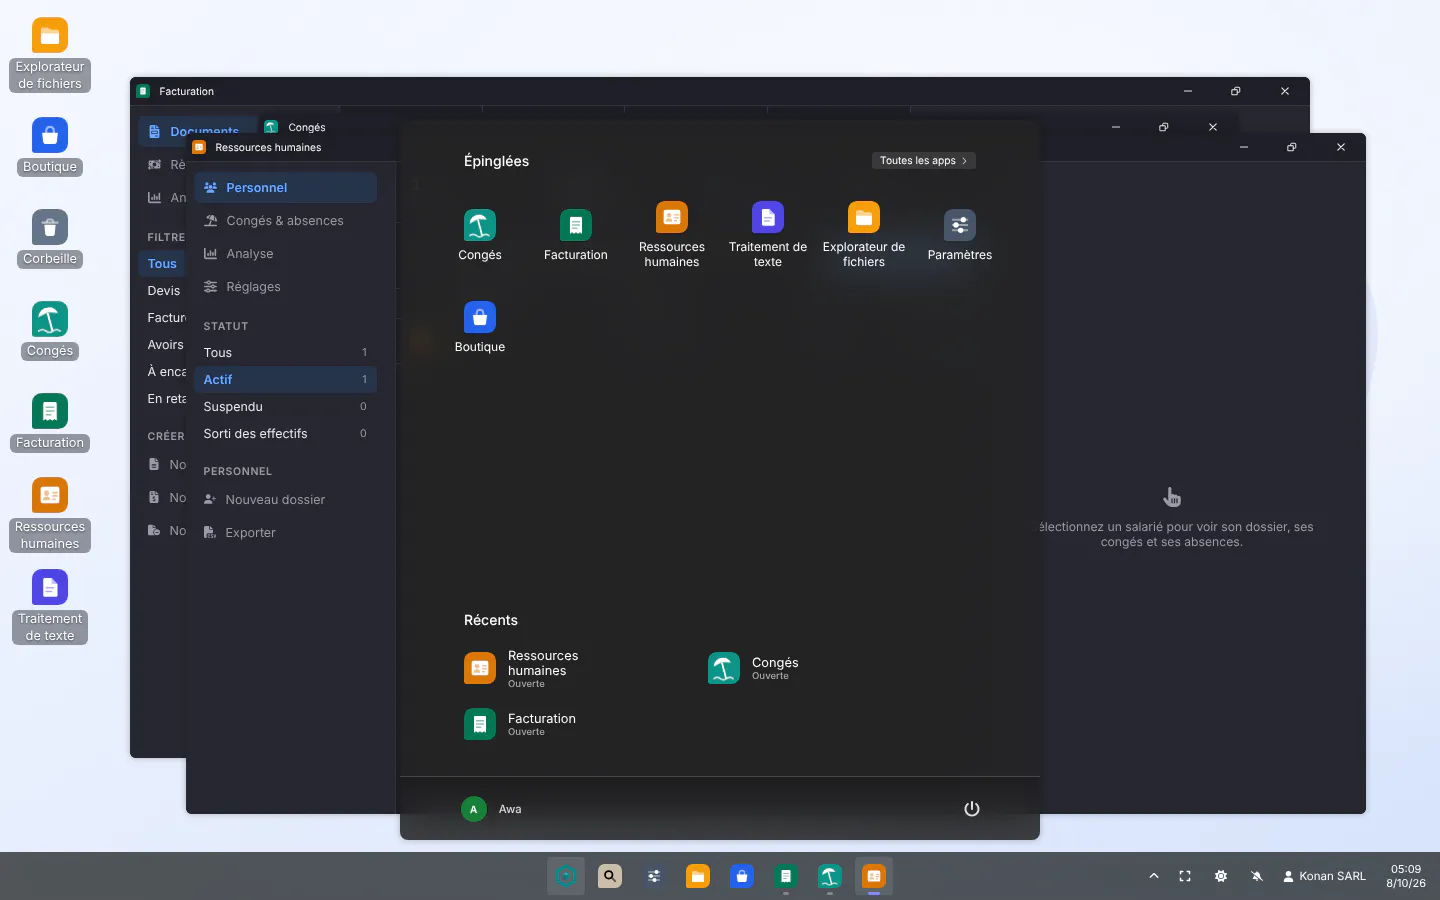
Task: Click Exporter in Ressources humaines sidebar
Action: pyautogui.click(x=285, y=533)
